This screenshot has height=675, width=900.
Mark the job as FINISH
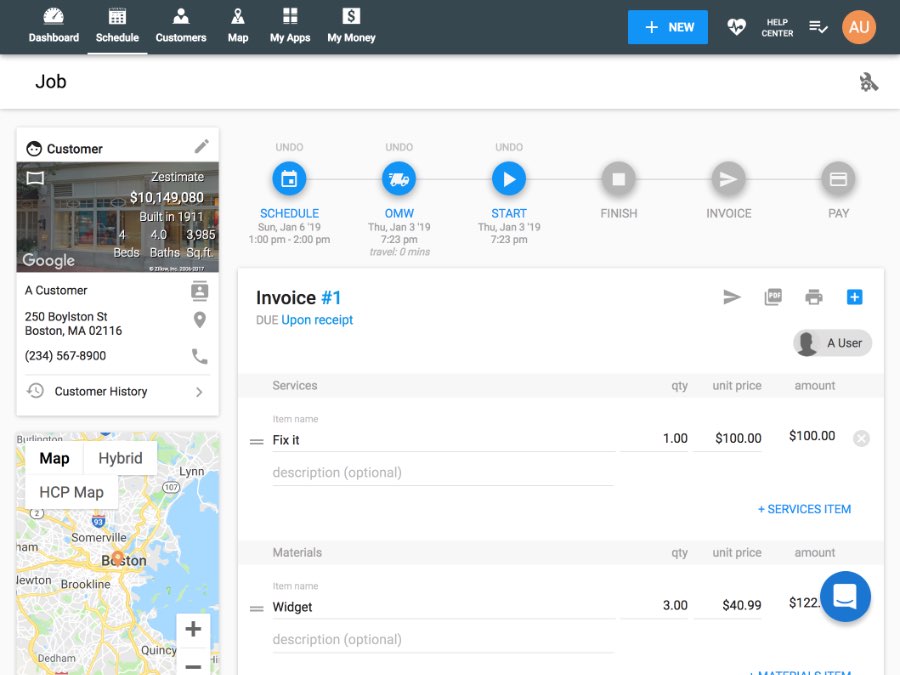(x=618, y=179)
